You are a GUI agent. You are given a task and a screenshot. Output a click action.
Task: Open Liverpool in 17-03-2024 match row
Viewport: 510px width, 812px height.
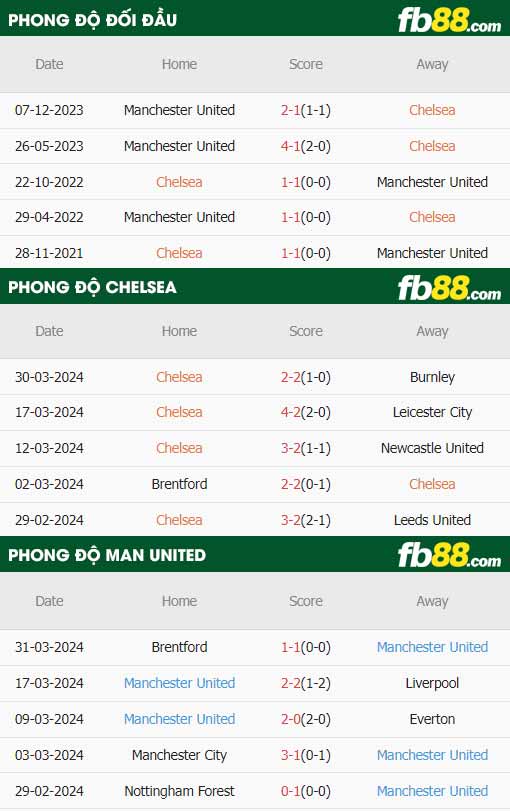tap(432, 683)
